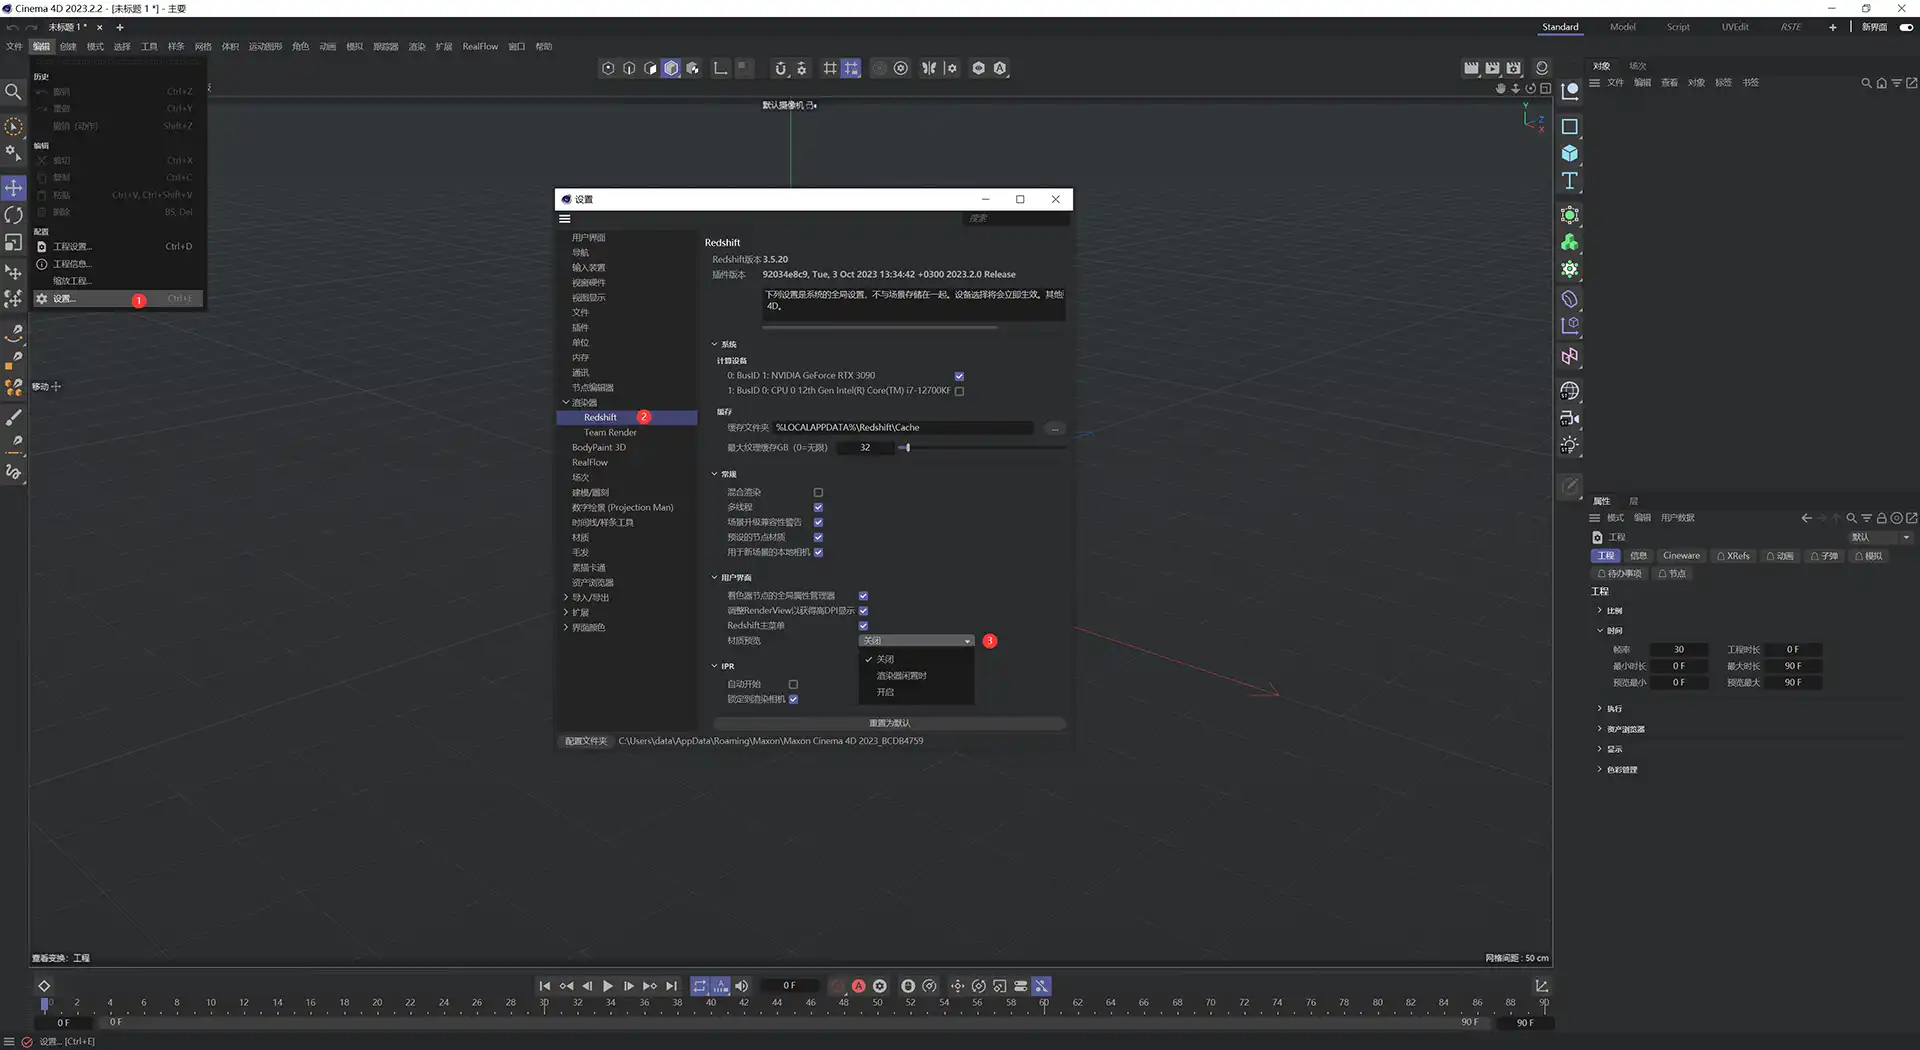This screenshot has width=1920, height=1050.
Task: Select BodyPaint 3D in settings tree
Action: [x=599, y=447]
